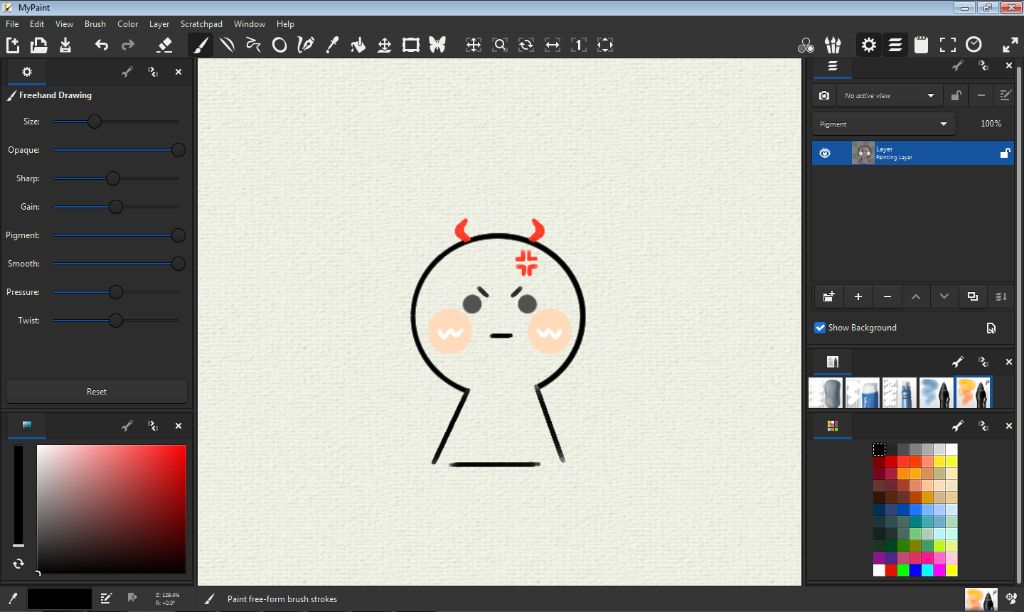Viewport: 1024px width, 612px height.
Task: Select the Flood Fill bucket tool
Action: (358, 45)
